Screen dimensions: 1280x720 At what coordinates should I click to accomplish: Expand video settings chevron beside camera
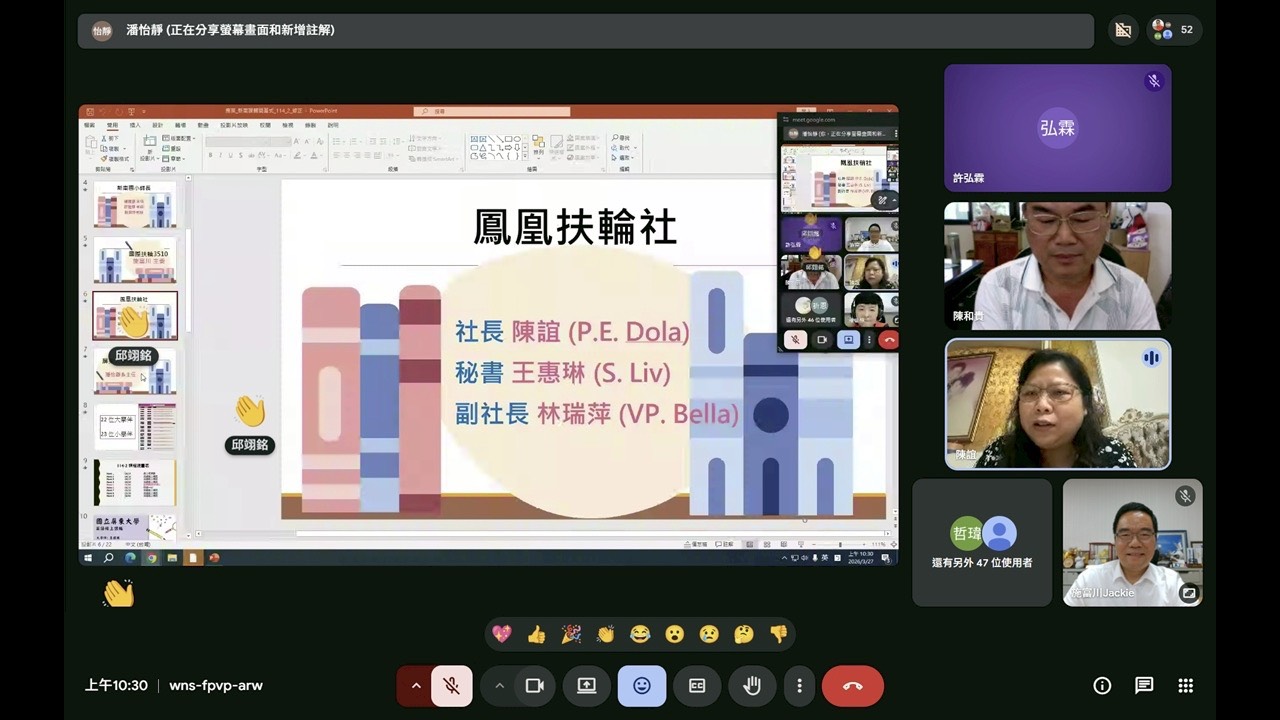(499, 686)
